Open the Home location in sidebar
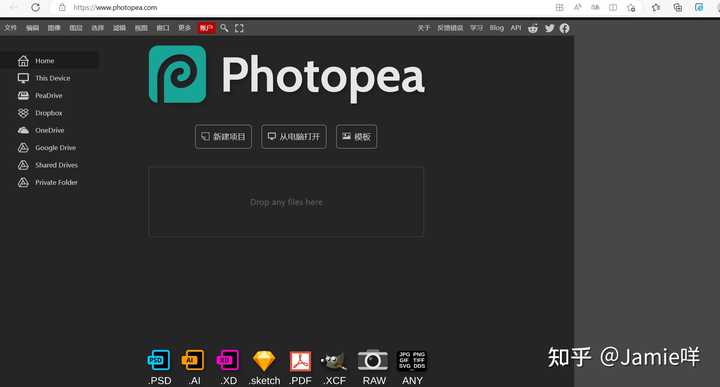720x387 pixels. (49, 61)
